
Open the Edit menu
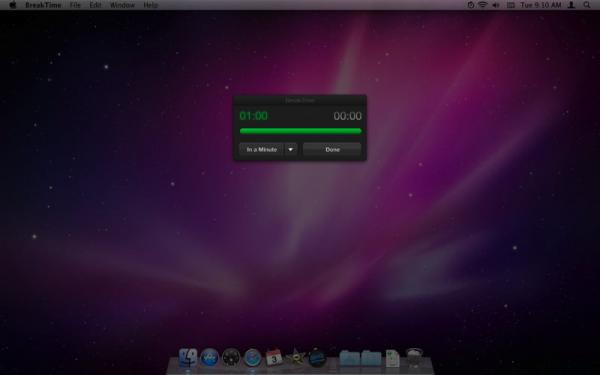pyautogui.click(x=95, y=5)
